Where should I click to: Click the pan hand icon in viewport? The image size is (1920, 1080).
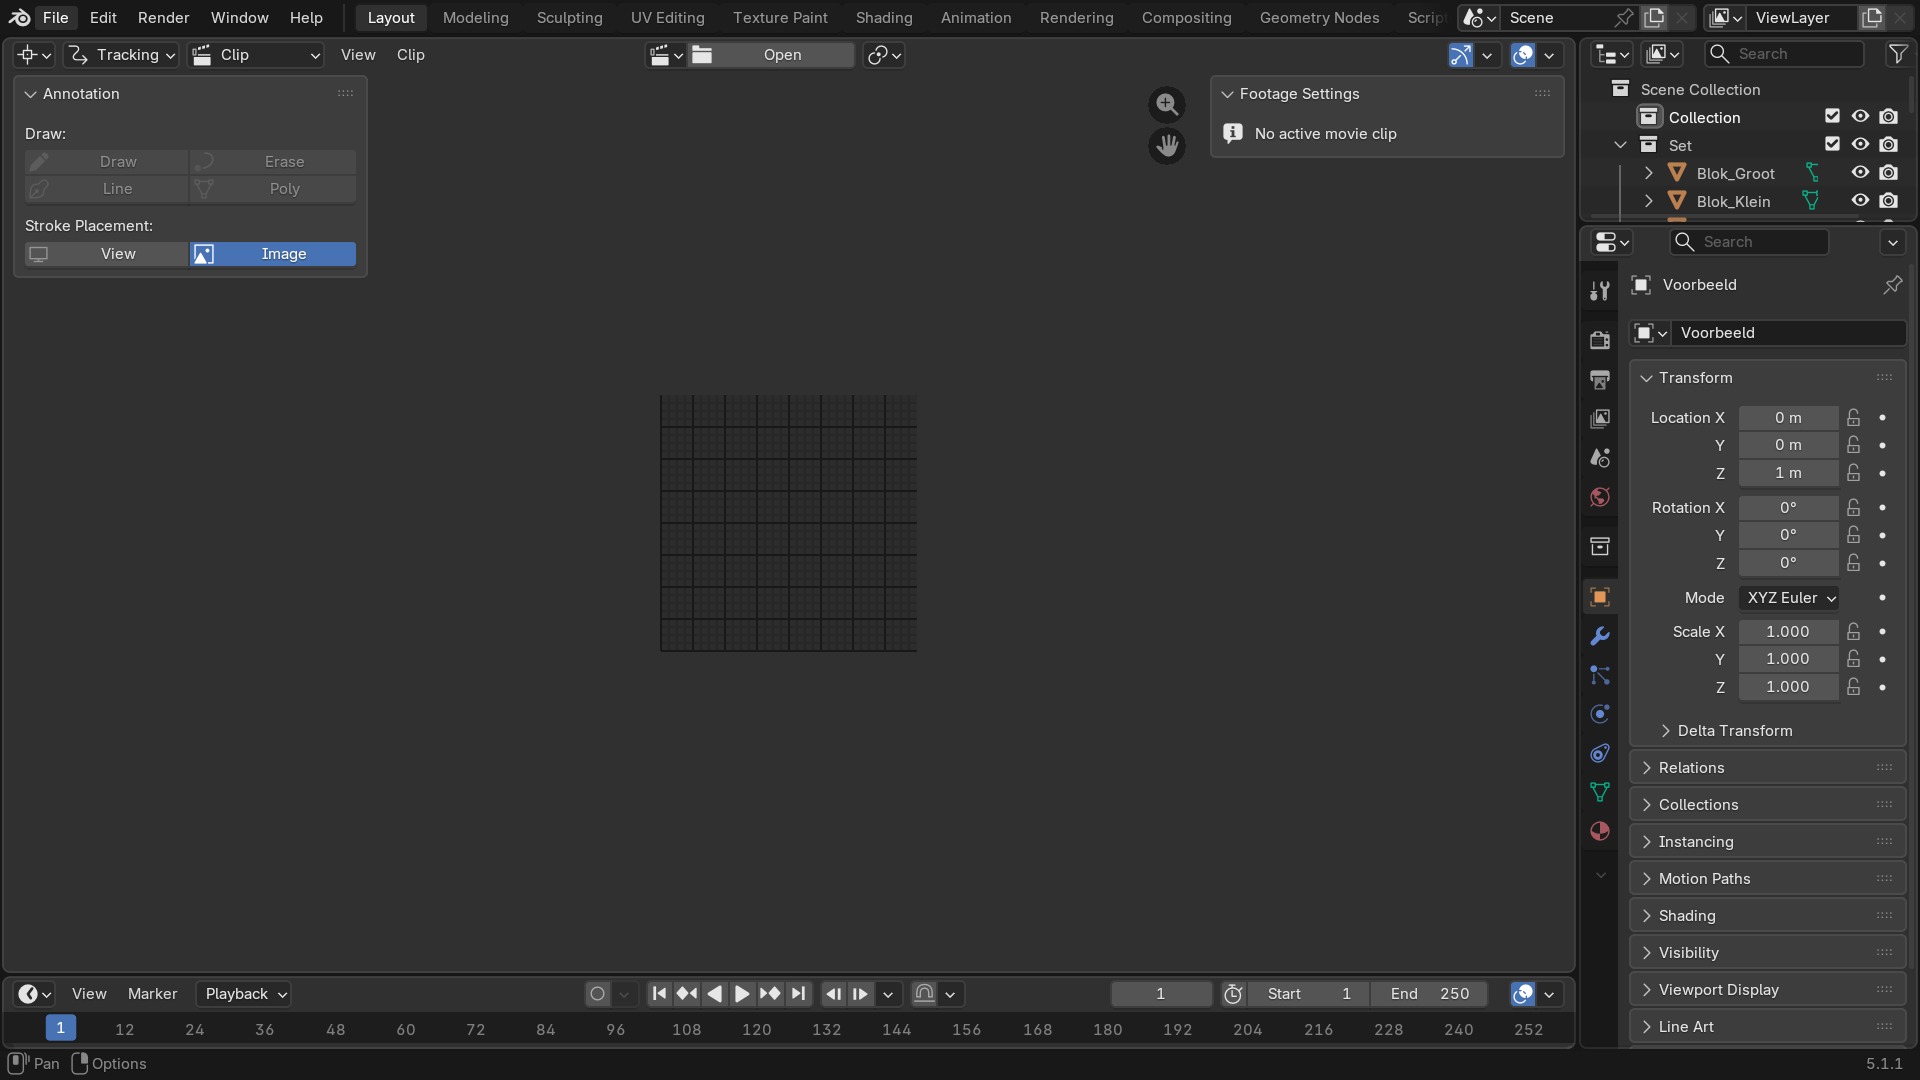(x=1166, y=146)
